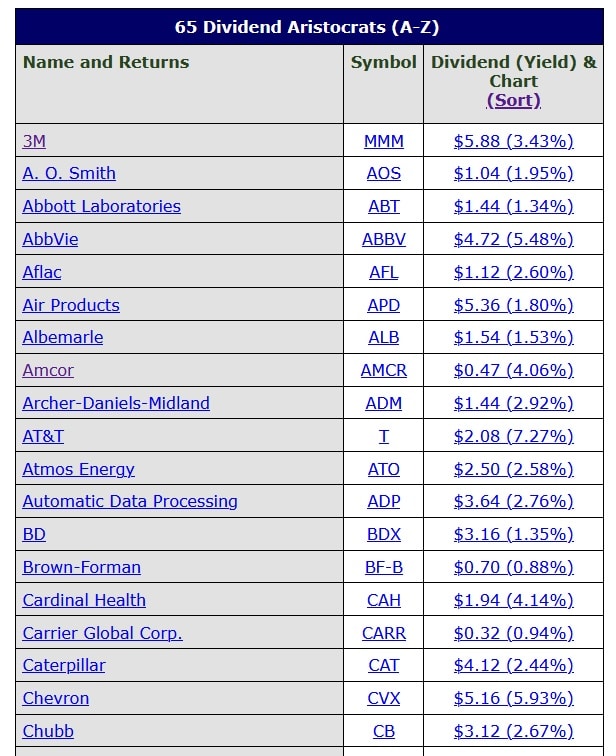Open A. O. Smith name link
Screen dimensions: 616x756
coord(69,173)
